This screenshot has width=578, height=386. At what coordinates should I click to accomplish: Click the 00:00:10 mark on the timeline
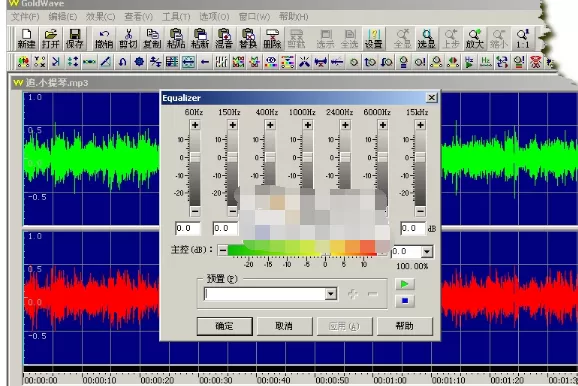[99, 380]
